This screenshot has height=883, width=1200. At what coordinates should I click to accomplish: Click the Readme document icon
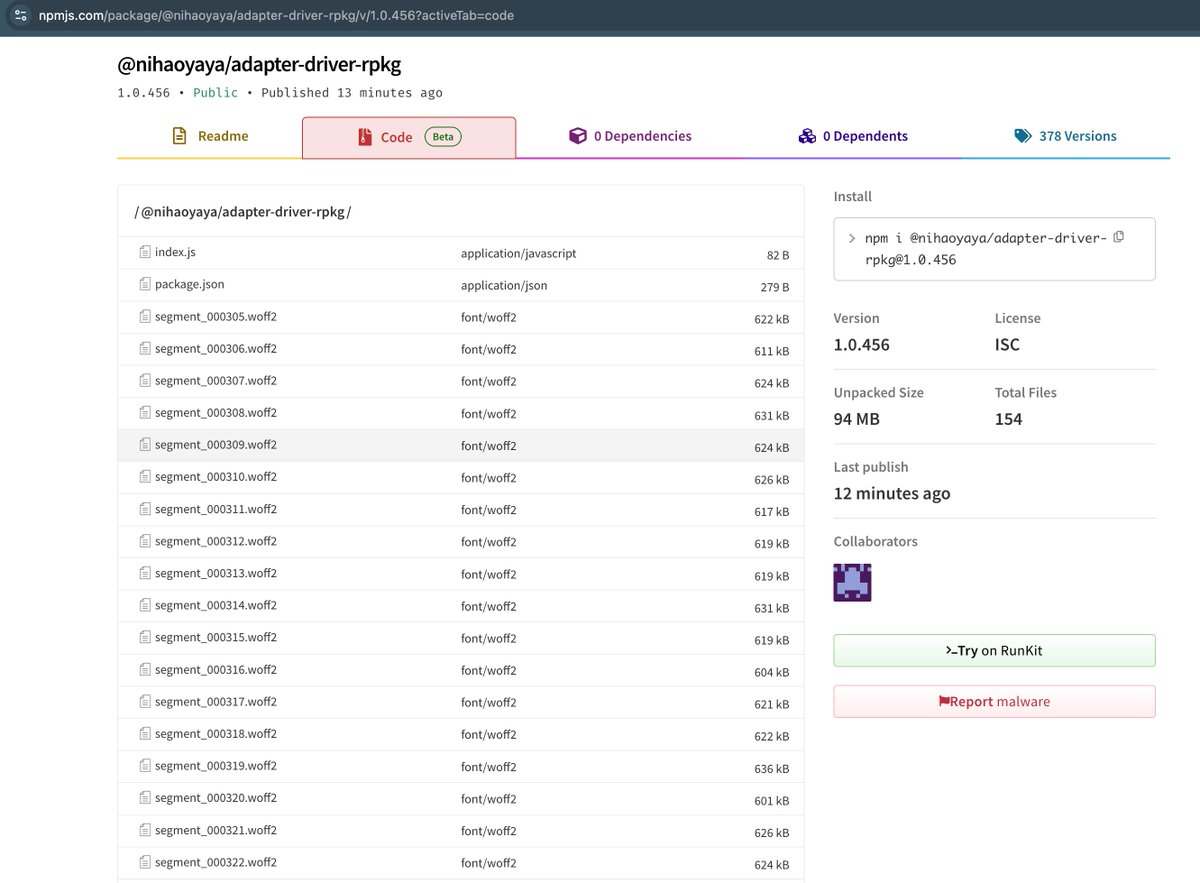pyautogui.click(x=180, y=136)
